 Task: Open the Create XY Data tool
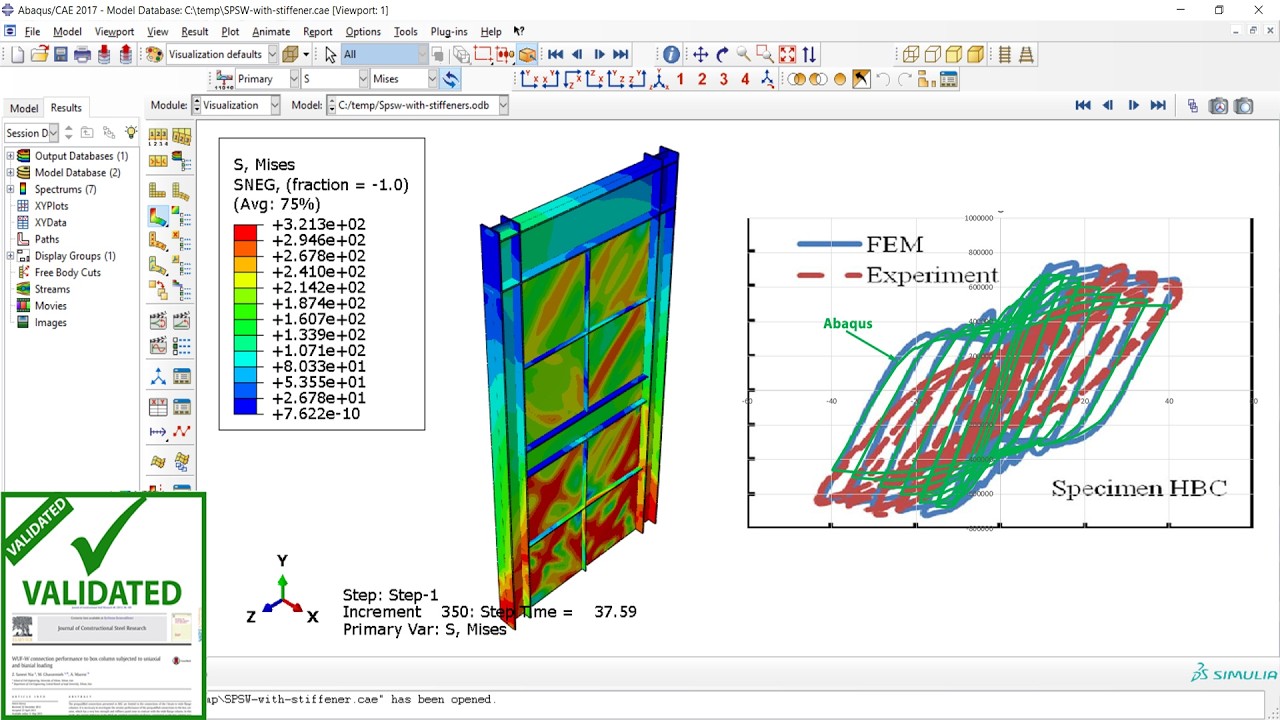tap(158, 407)
